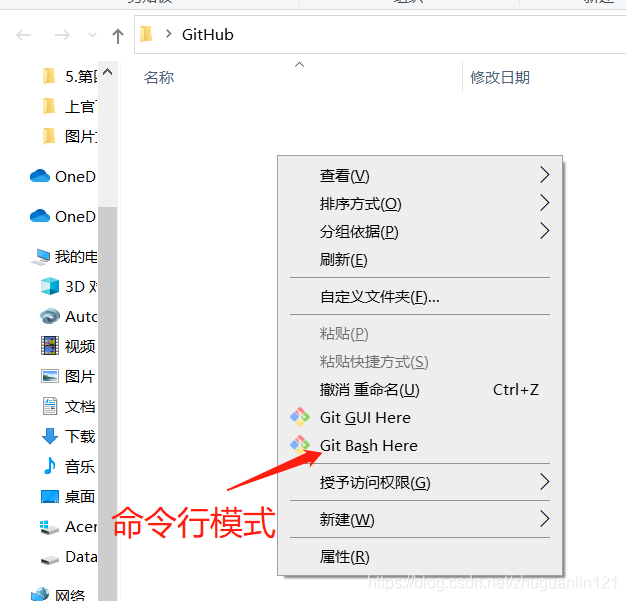Sort by the 修改日期 column header
The width and height of the screenshot is (626, 601).
pyautogui.click(x=499, y=77)
